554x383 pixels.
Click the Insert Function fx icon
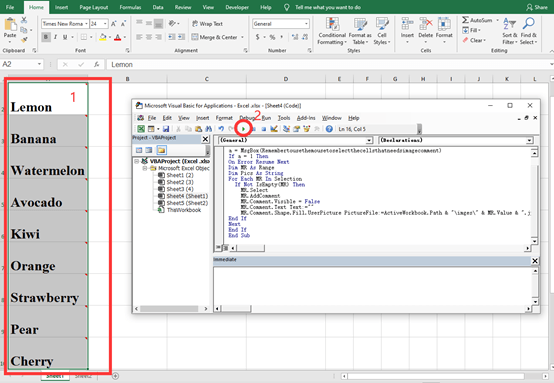click(96, 65)
